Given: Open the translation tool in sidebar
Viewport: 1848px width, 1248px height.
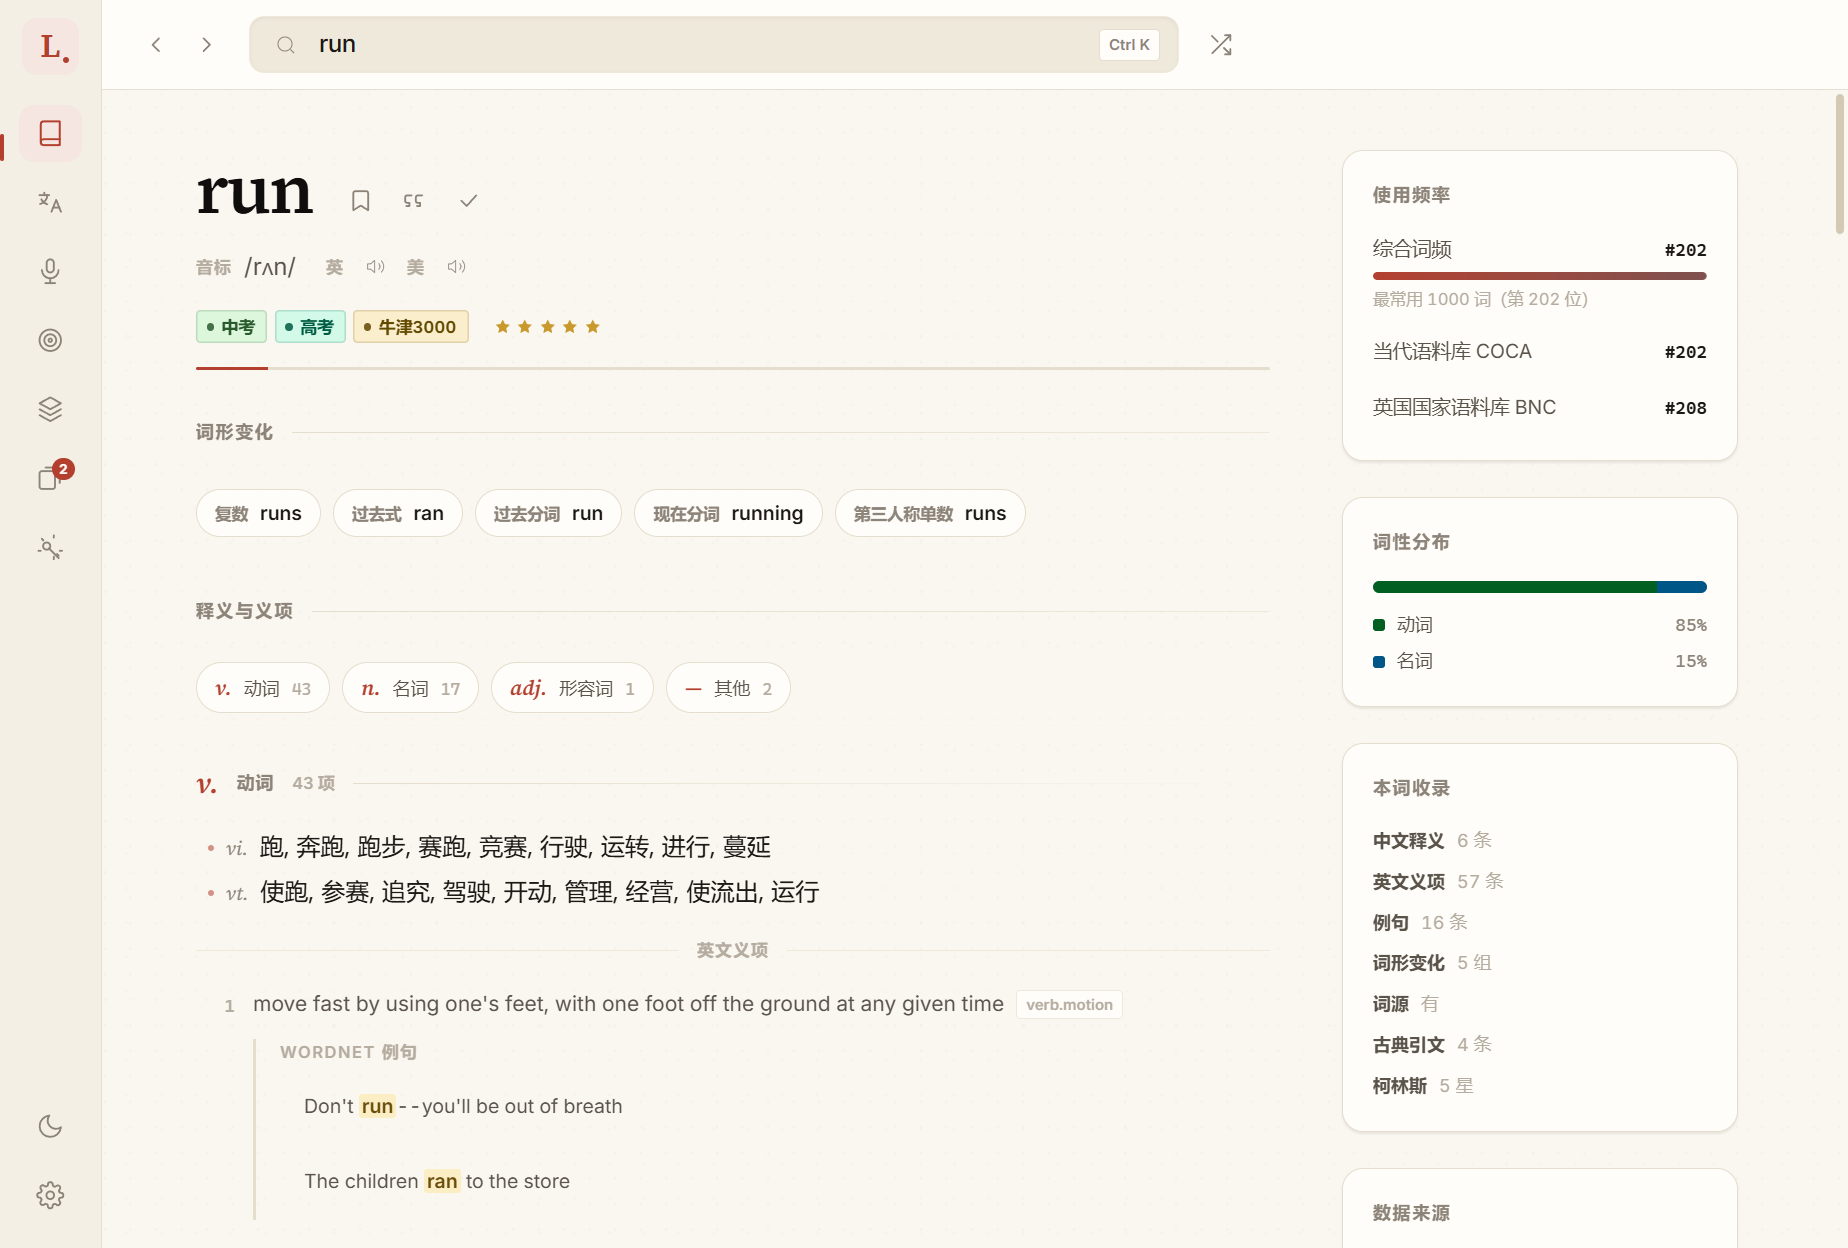Looking at the screenshot, I should click(x=50, y=203).
